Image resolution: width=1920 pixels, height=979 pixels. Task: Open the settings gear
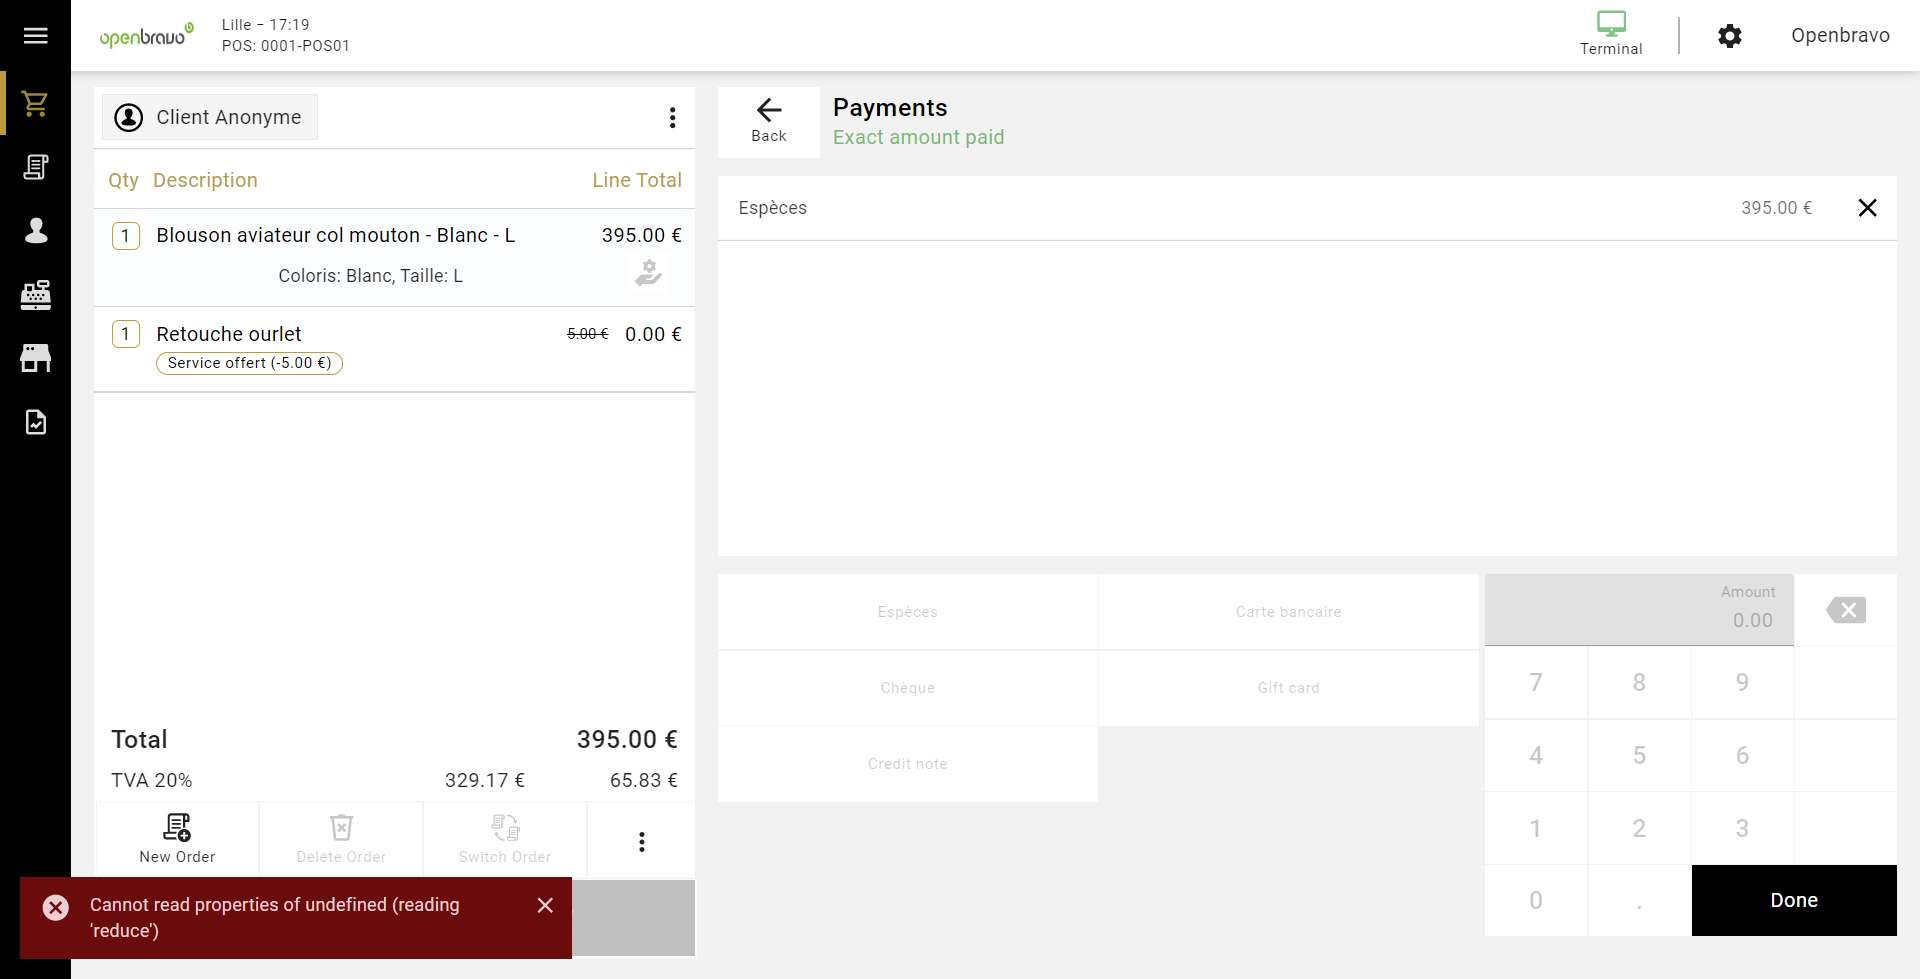tap(1729, 36)
